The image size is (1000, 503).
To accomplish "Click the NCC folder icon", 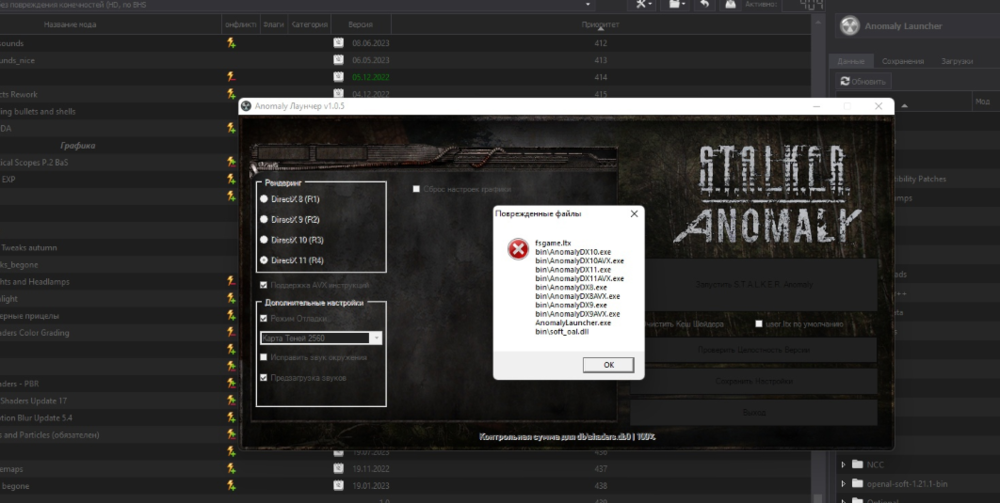I will (x=856, y=465).
